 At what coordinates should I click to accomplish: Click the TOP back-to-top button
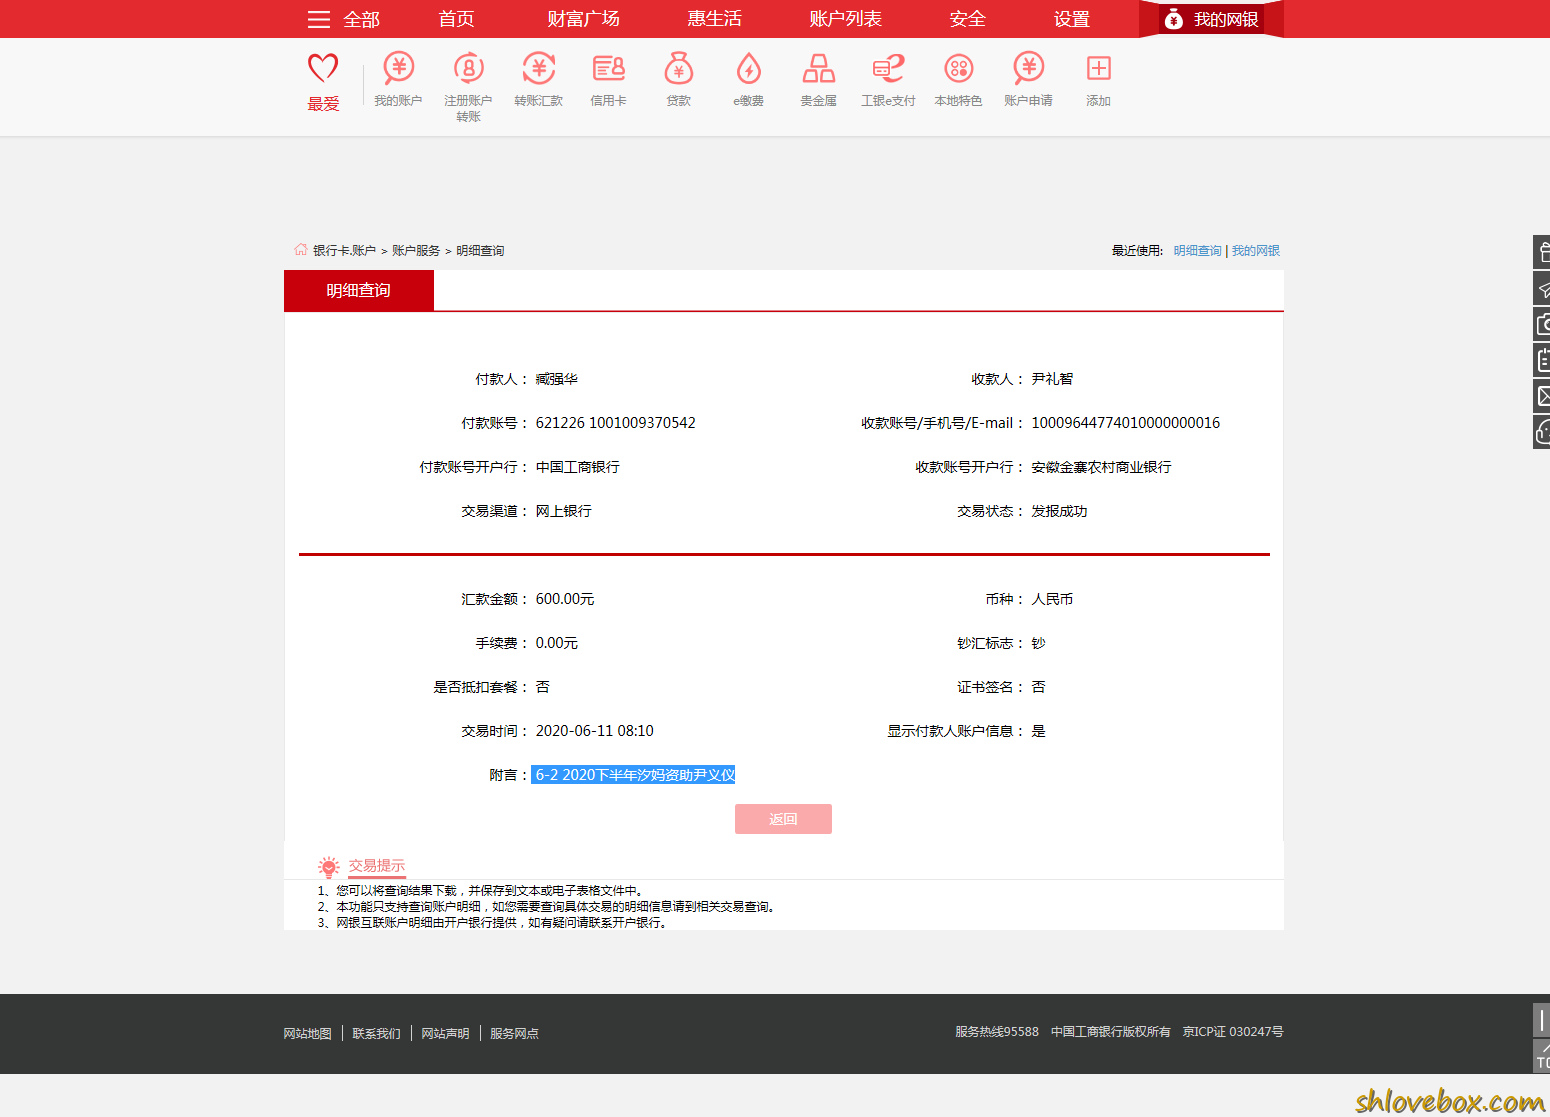[x=1542, y=1056]
